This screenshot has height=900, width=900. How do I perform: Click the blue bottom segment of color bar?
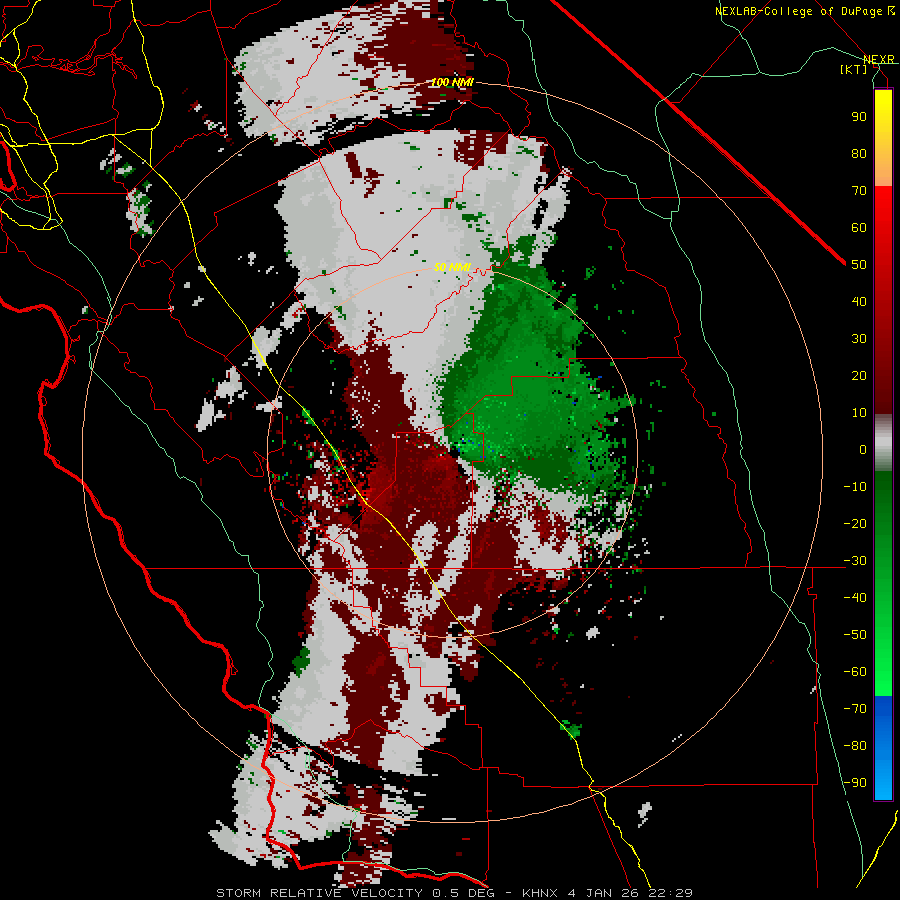(883, 748)
